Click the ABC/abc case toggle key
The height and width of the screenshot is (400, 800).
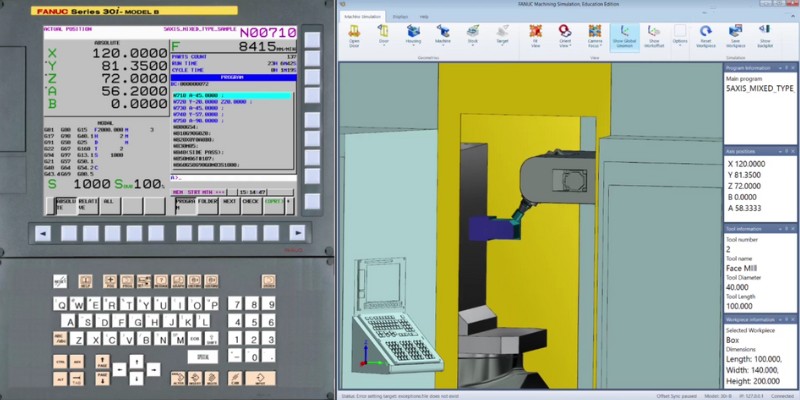pos(60,338)
